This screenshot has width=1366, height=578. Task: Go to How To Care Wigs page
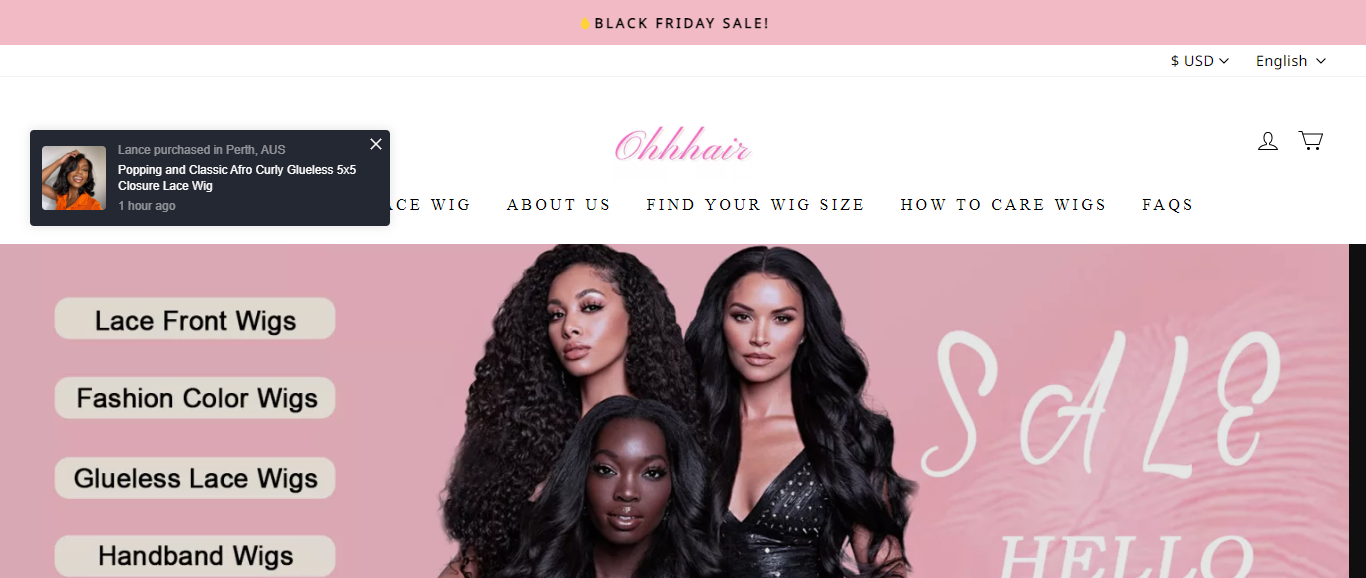(x=1003, y=205)
